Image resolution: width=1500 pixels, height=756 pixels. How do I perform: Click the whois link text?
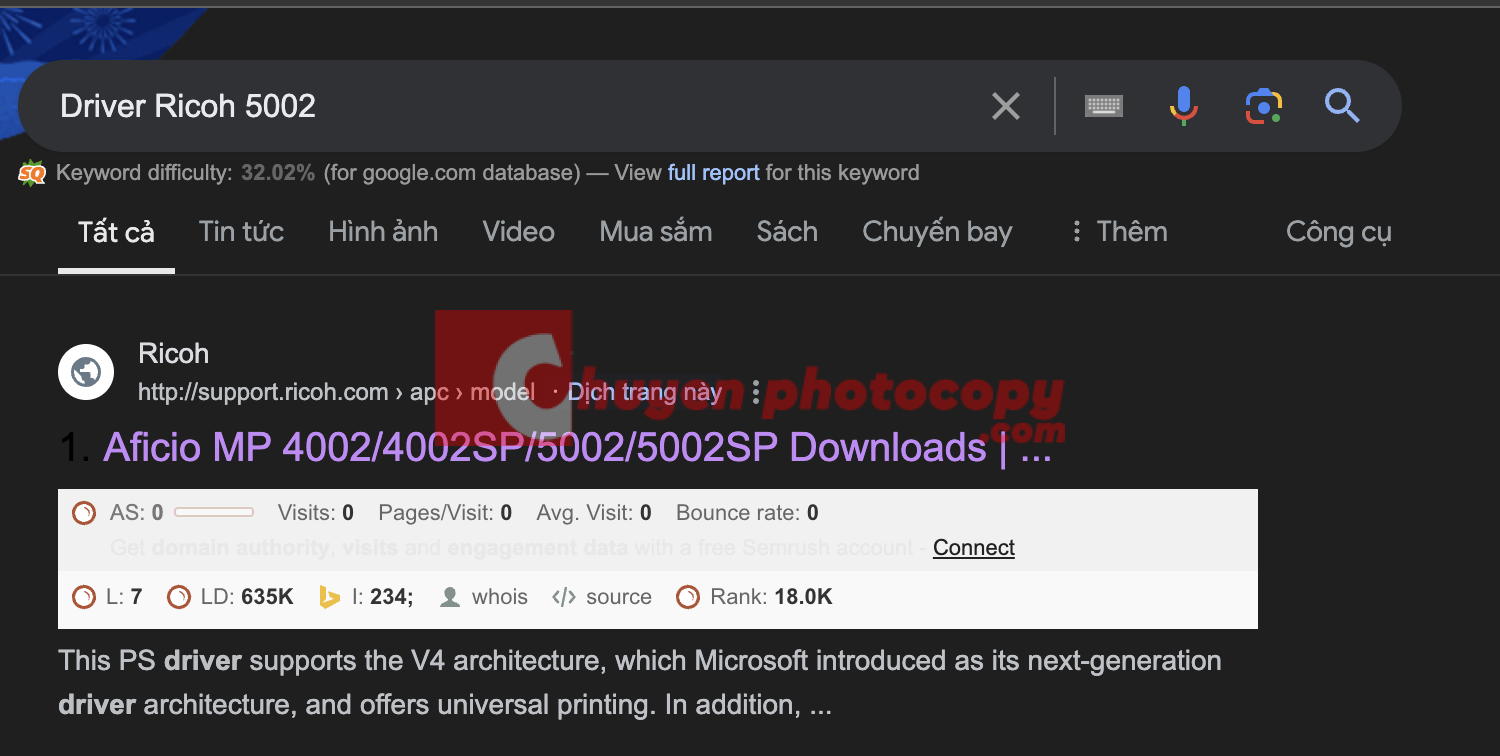point(500,597)
